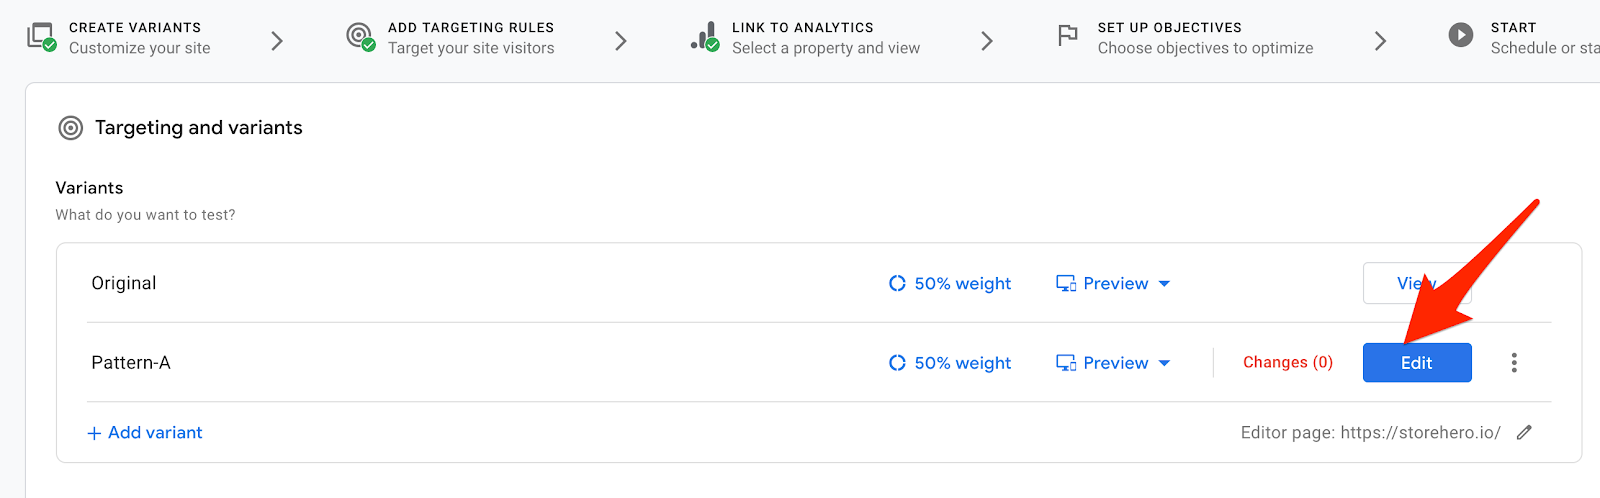Click the View button for Original

pyautogui.click(x=1417, y=283)
